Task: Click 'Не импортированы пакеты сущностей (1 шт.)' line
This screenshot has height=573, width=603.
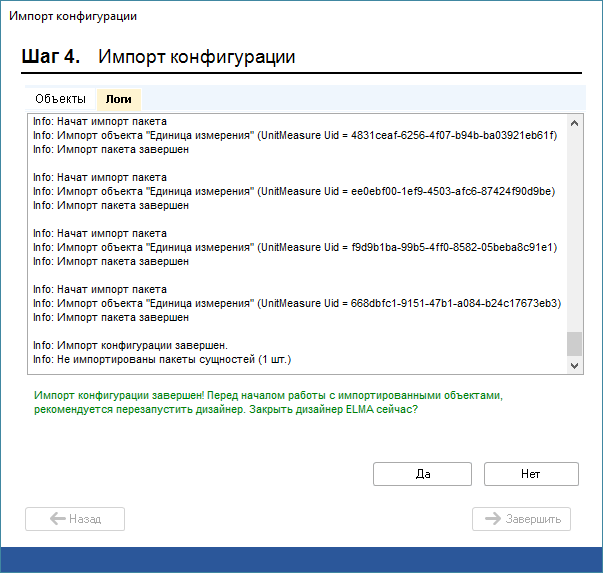Action: point(162,360)
